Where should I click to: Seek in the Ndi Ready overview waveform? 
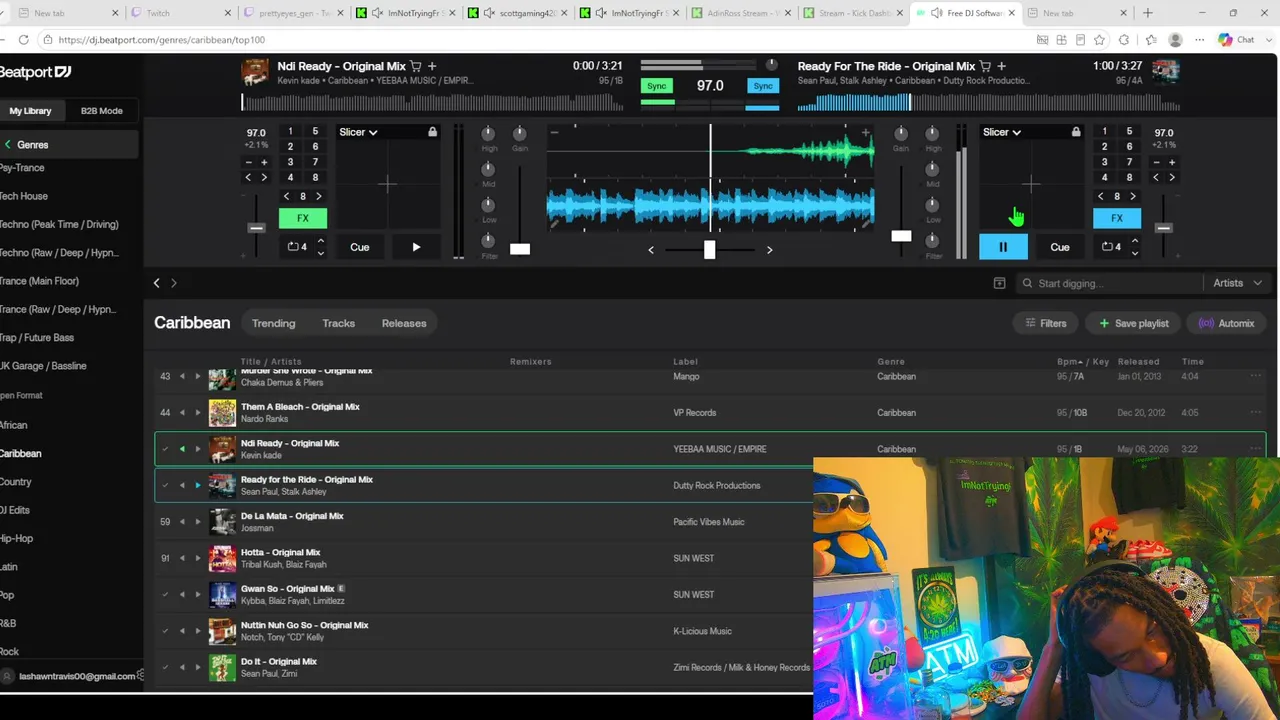pos(432,102)
